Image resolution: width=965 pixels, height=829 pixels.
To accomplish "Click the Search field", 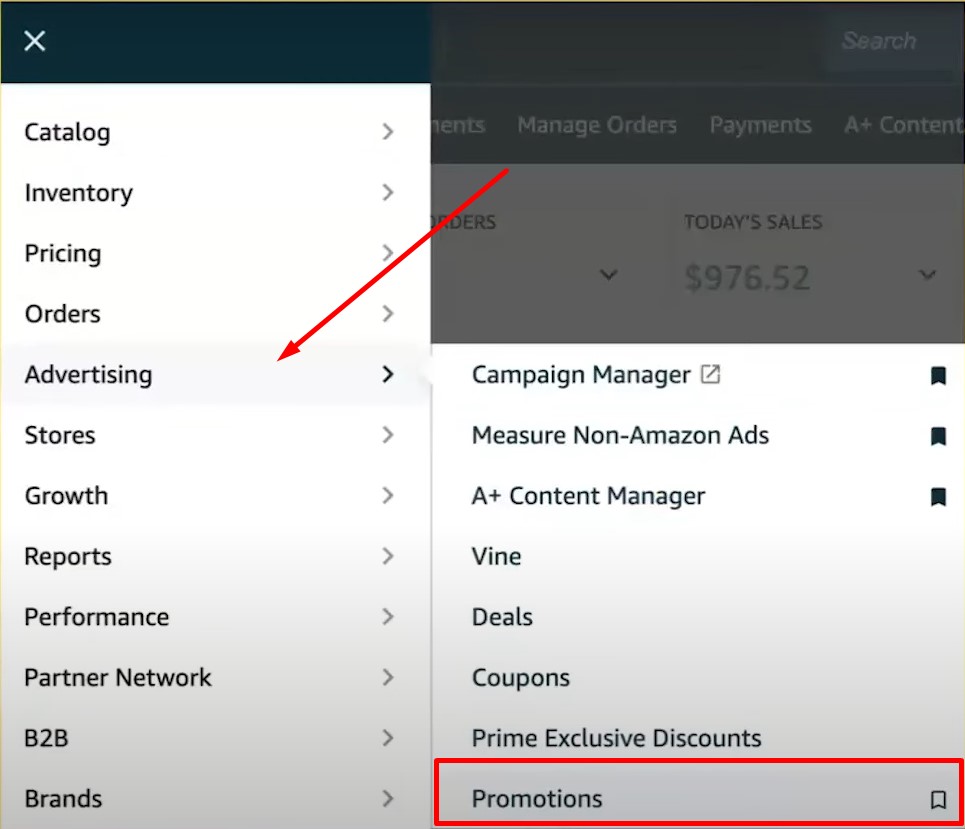I will [878, 41].
